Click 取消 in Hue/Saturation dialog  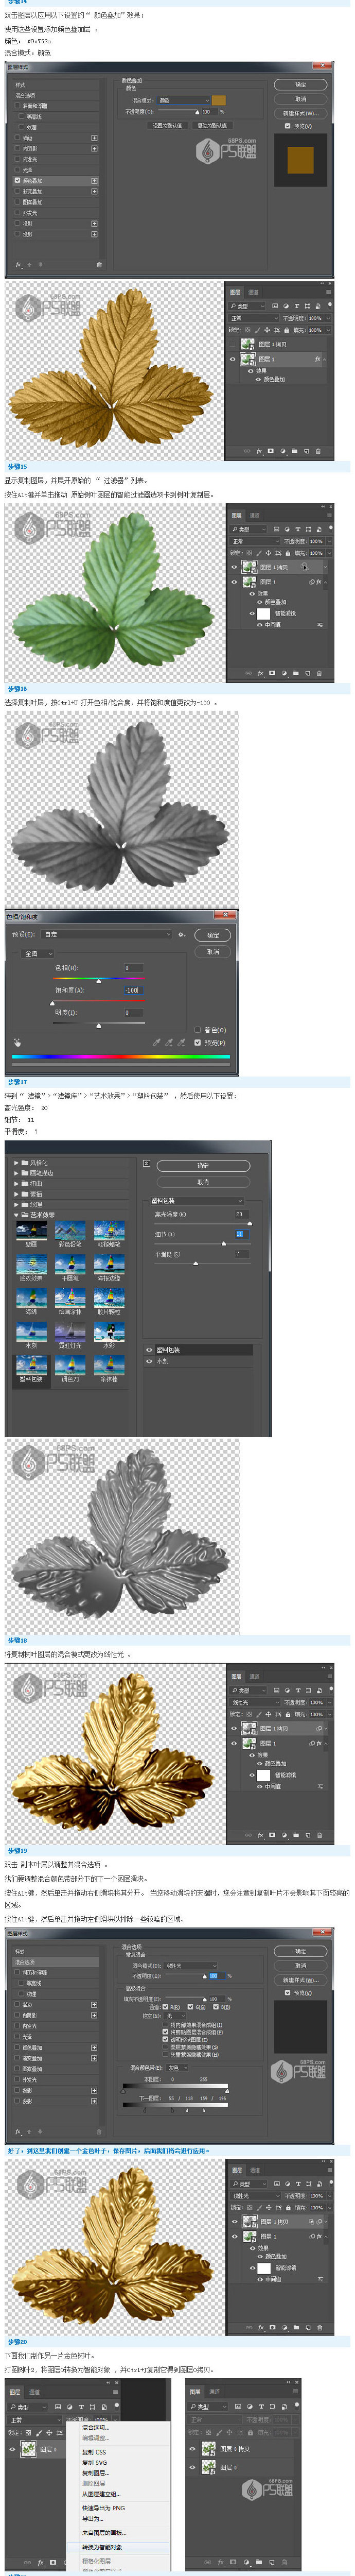[x=213, y=951]
